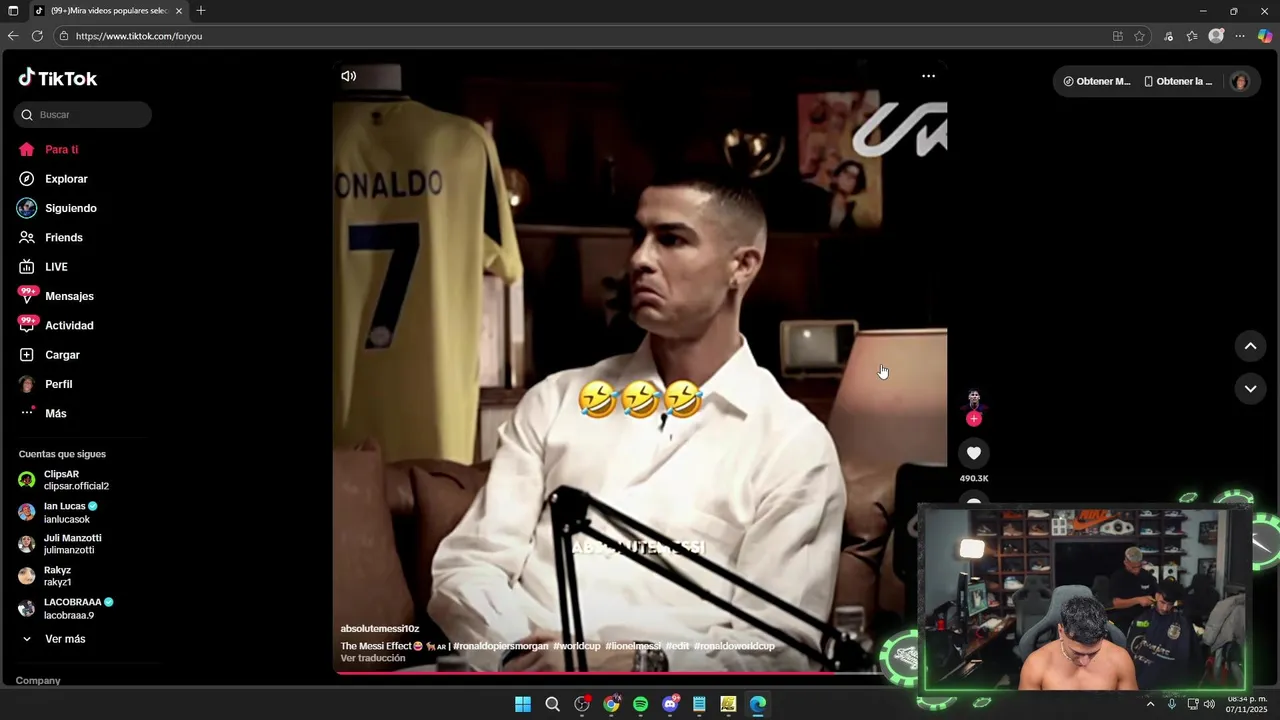Image resolution: width=1280 pixels, height=720 pixels.
Task: Expand the system tray hidden icons chevron
Action: tap(1150, 704)
